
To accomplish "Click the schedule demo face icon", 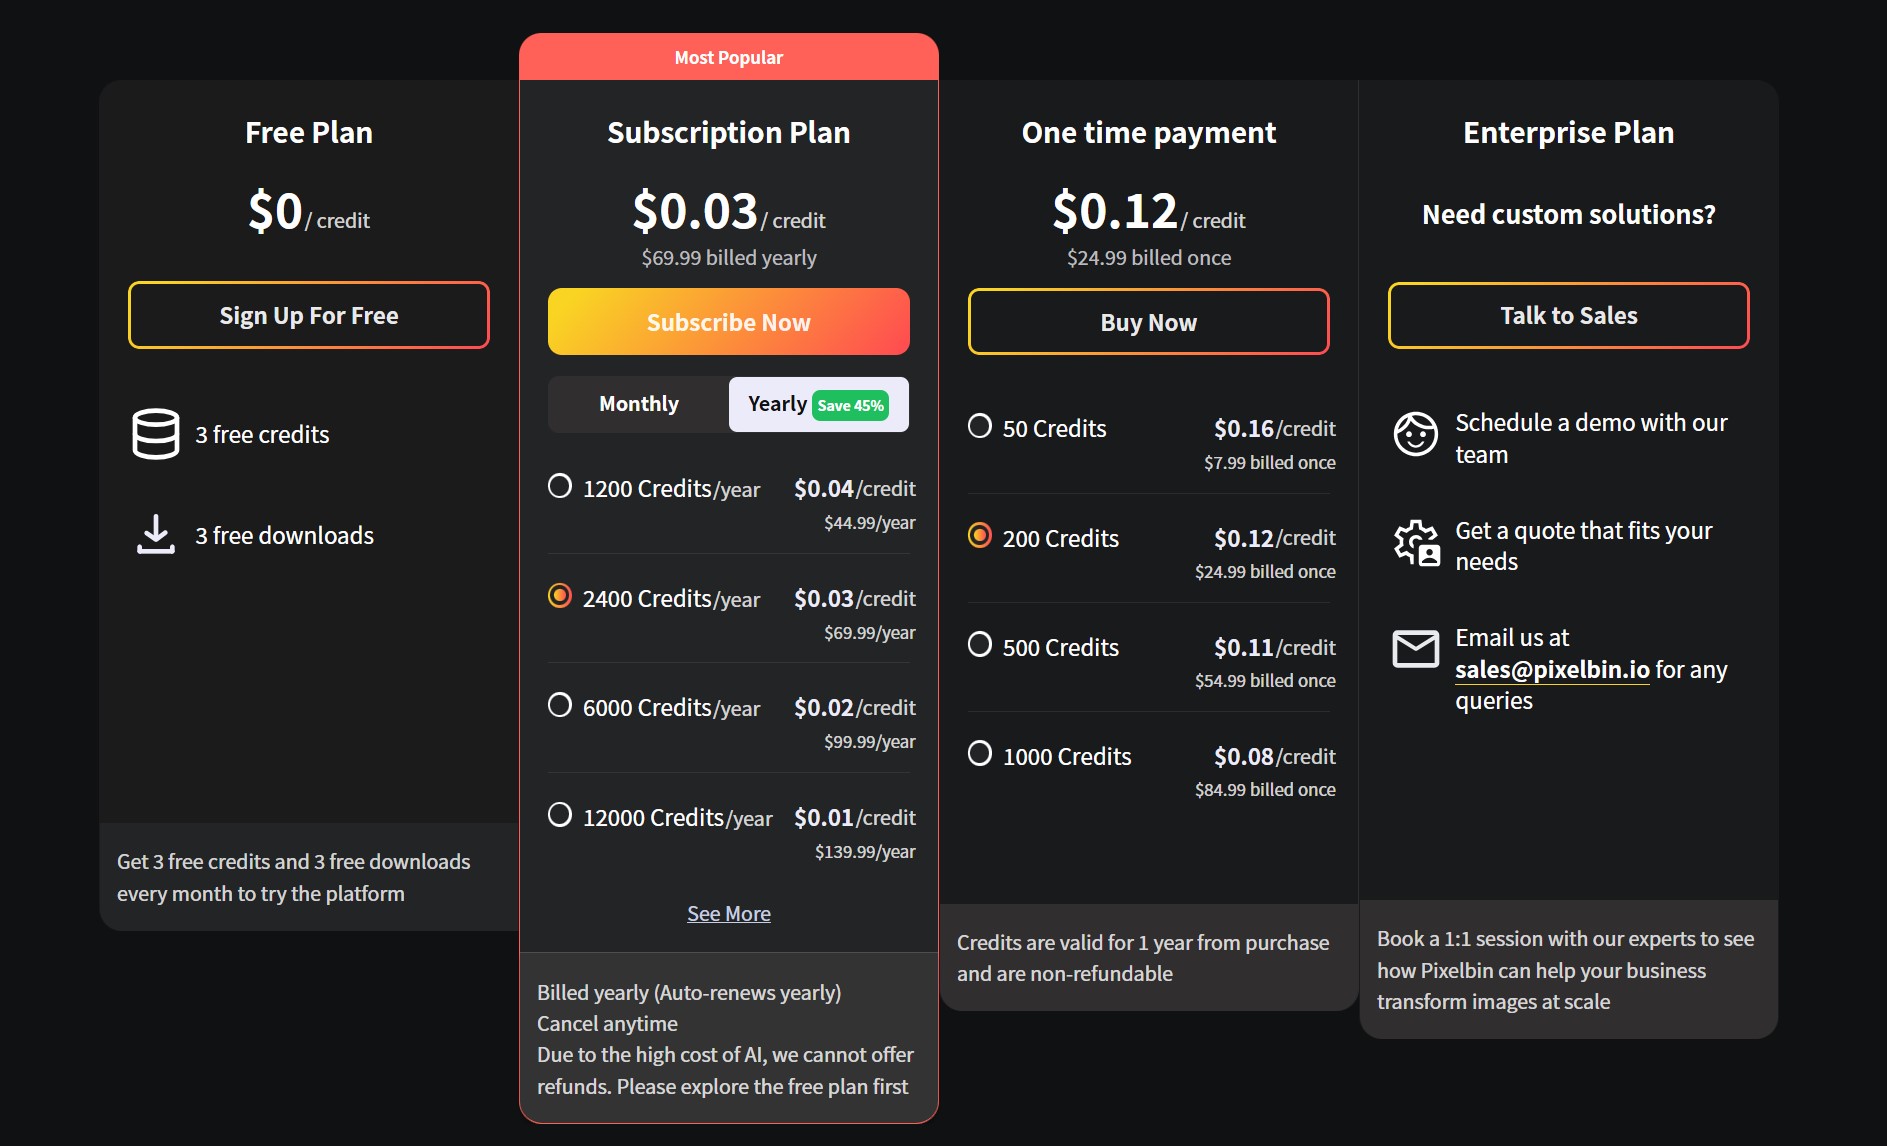I will pos(1415,434).
